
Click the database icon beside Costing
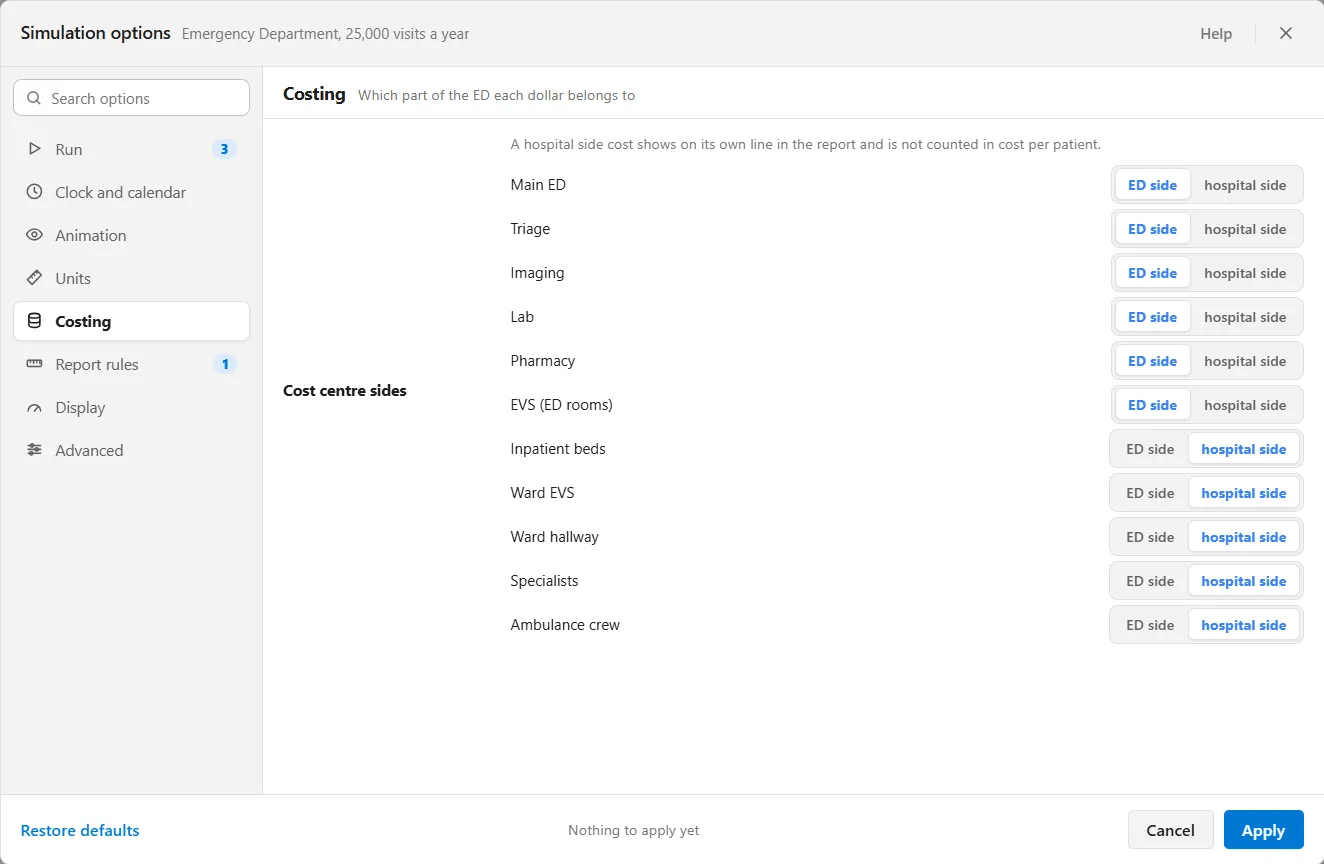[35, 321]
